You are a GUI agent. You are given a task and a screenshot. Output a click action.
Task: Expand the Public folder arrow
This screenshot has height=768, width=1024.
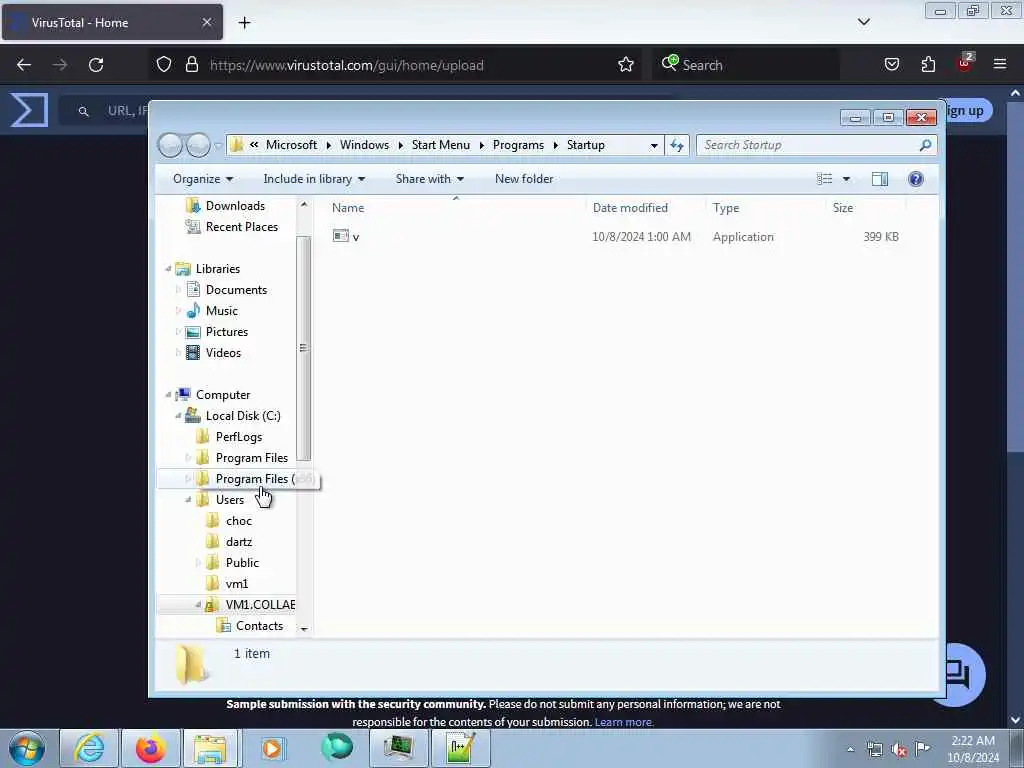coord(198,562)
